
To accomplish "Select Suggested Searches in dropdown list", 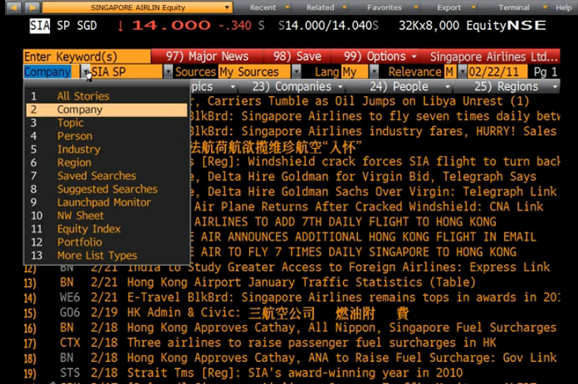I will point(107,189).
